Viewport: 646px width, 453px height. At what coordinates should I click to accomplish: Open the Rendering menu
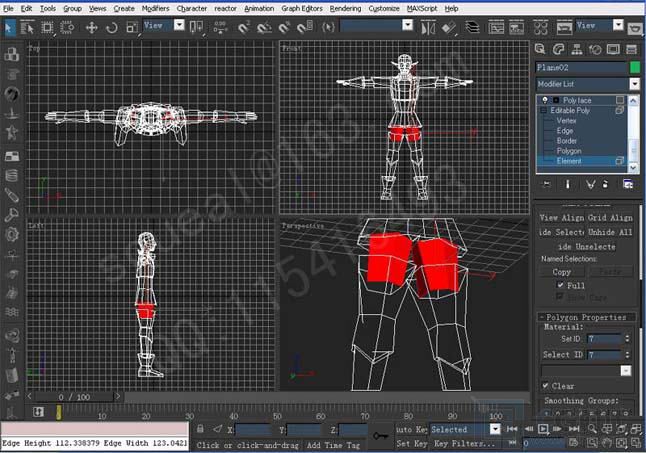tap(345, 8)
